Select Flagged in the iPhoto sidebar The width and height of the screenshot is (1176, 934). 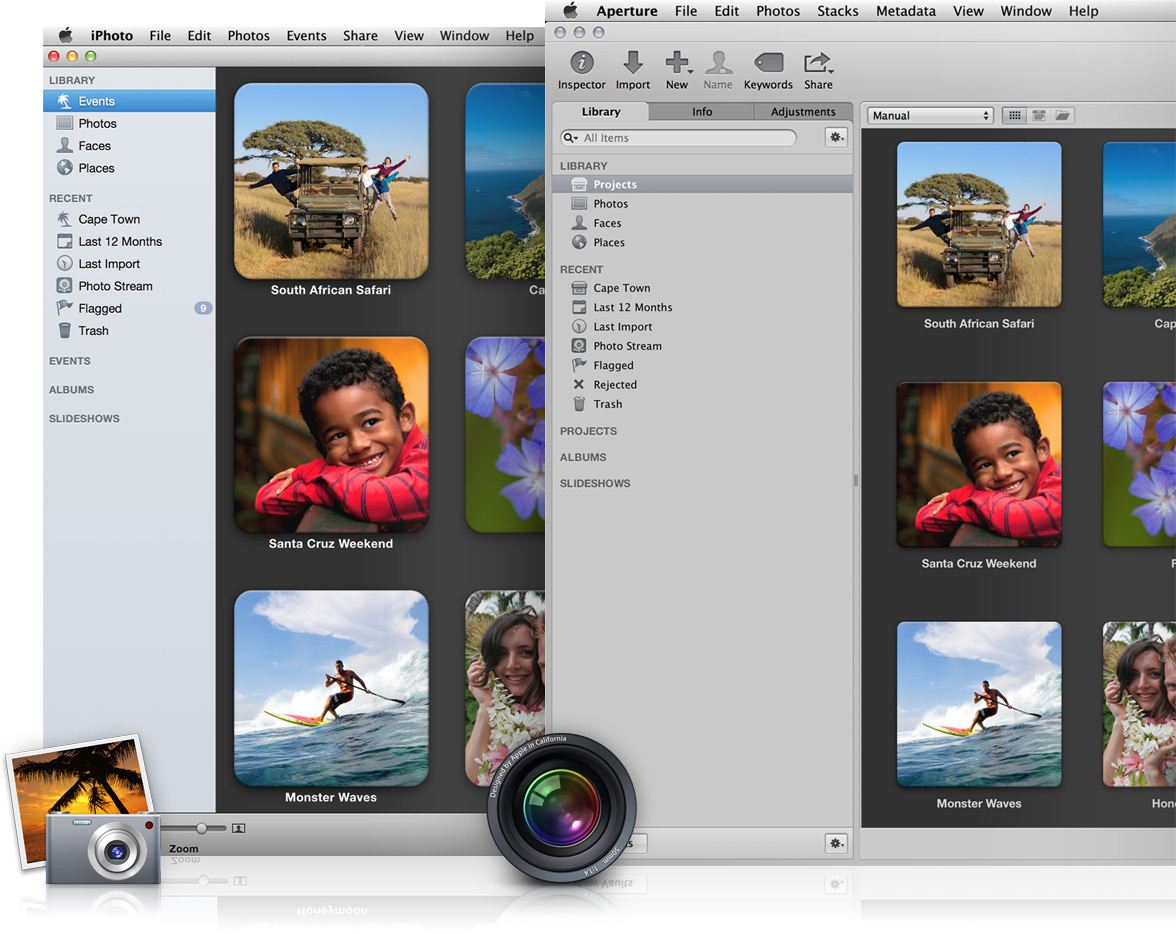point(100,309)
